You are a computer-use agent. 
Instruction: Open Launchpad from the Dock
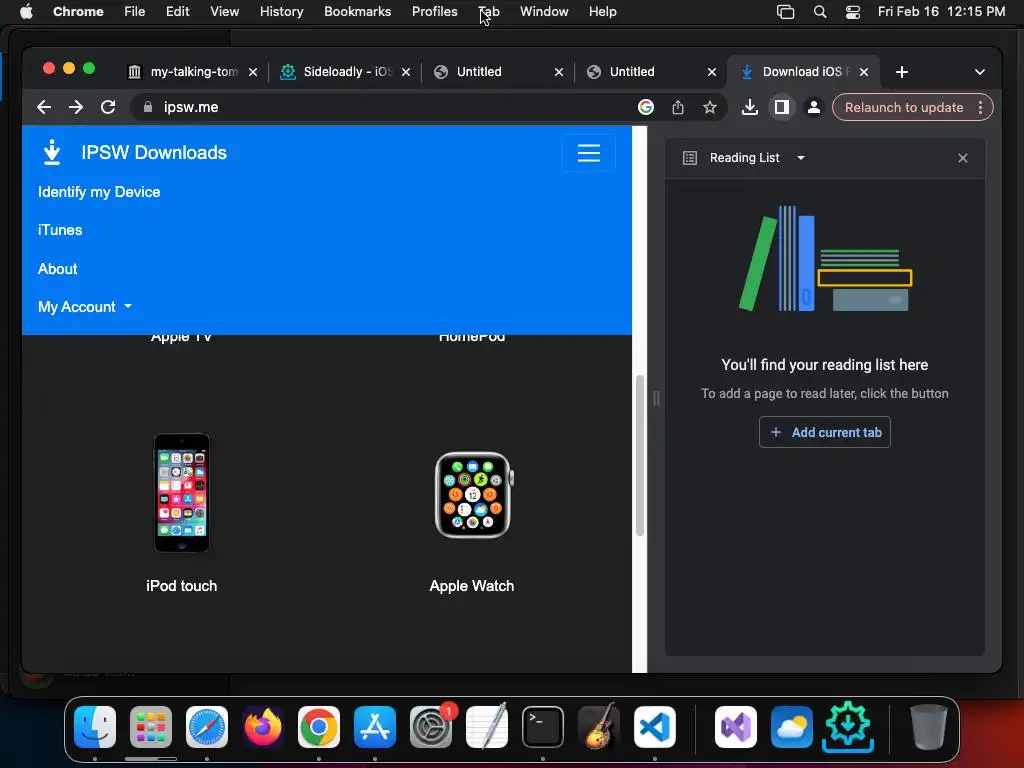click(x=151, y=727)
